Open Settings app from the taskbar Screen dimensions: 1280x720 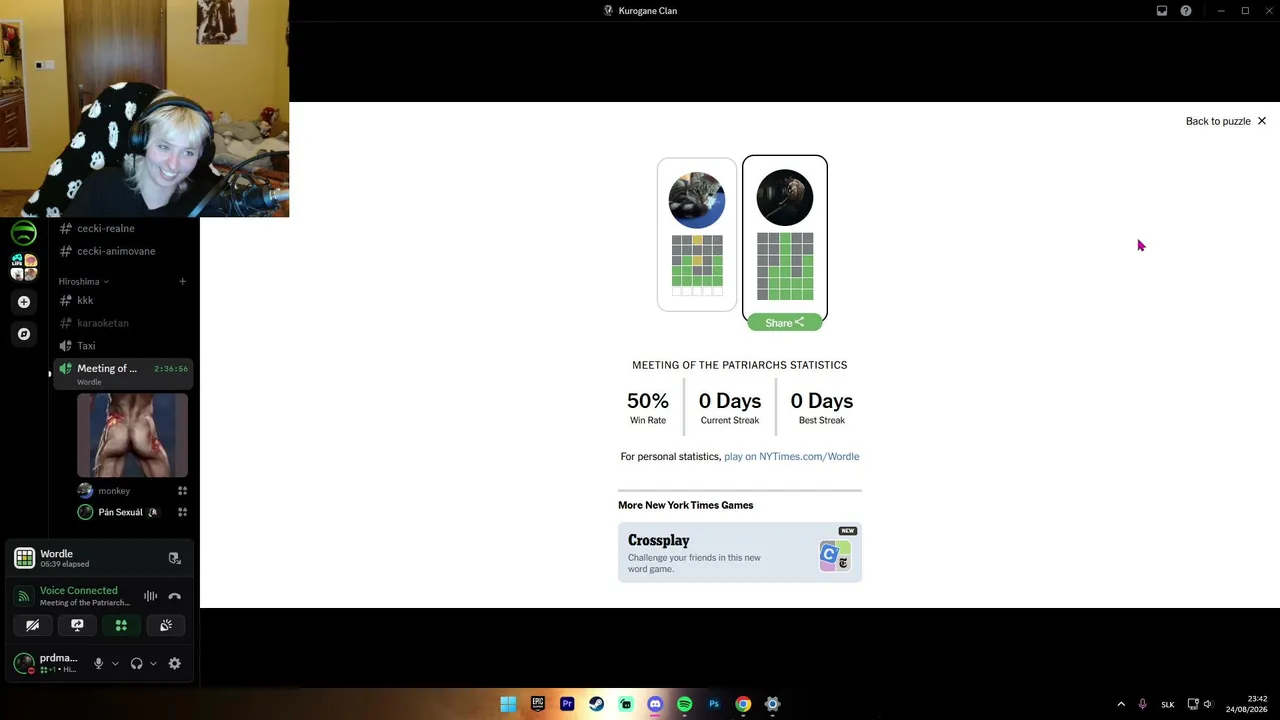click(x=772, y=704)
